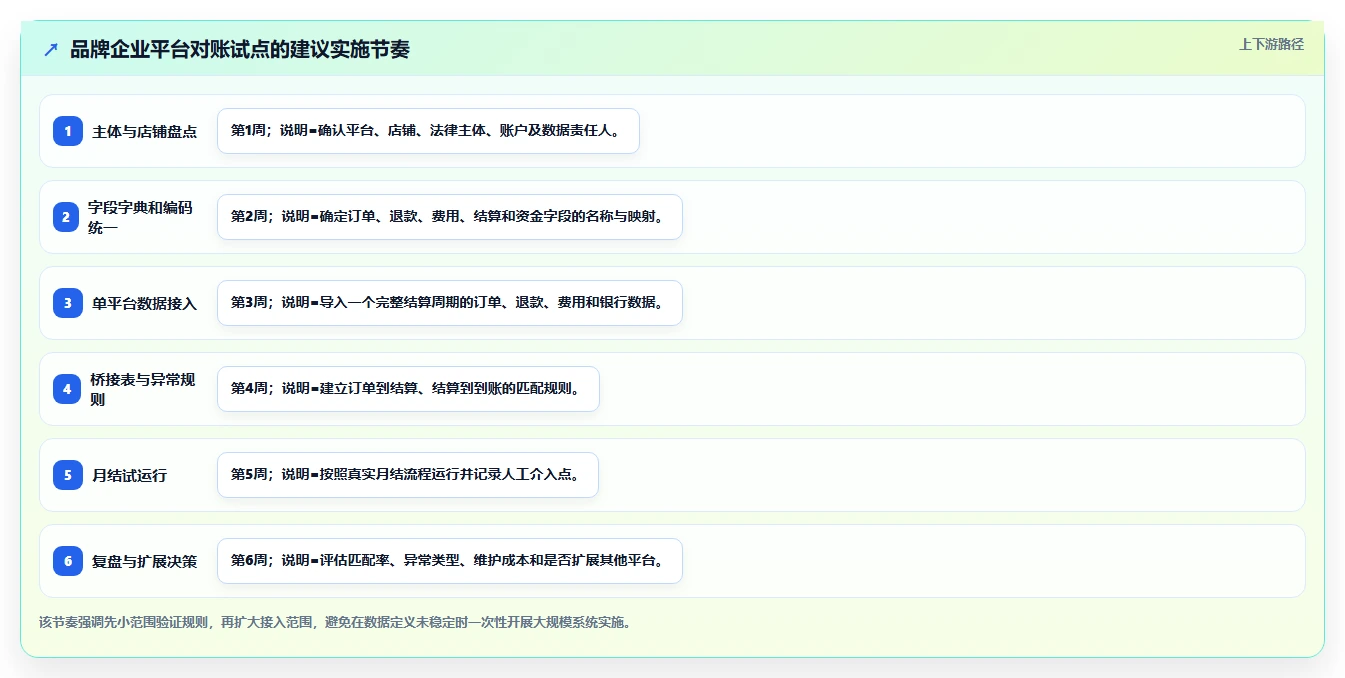Select the 桥接表与异常规则 step label

pos(142,389)
